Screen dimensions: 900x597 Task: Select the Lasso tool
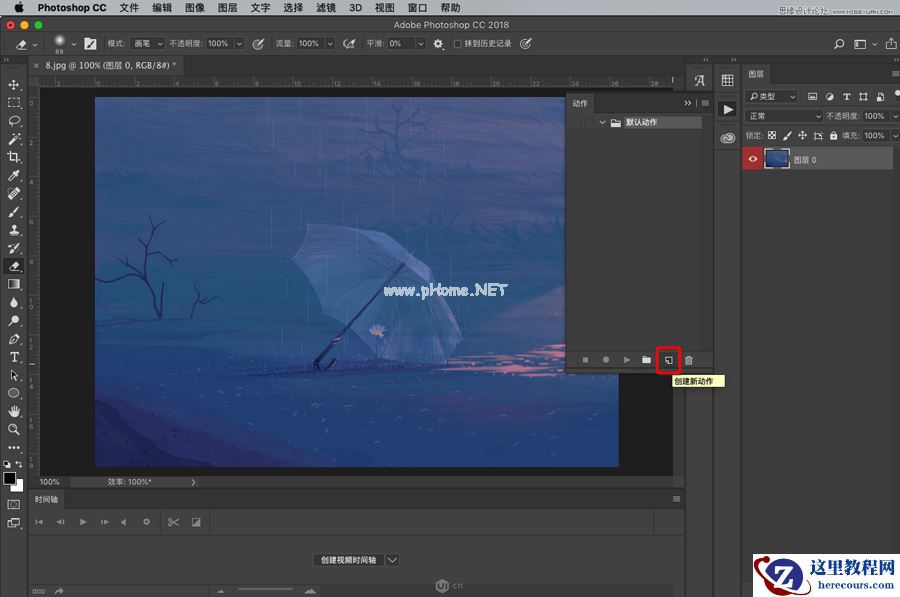14,121
